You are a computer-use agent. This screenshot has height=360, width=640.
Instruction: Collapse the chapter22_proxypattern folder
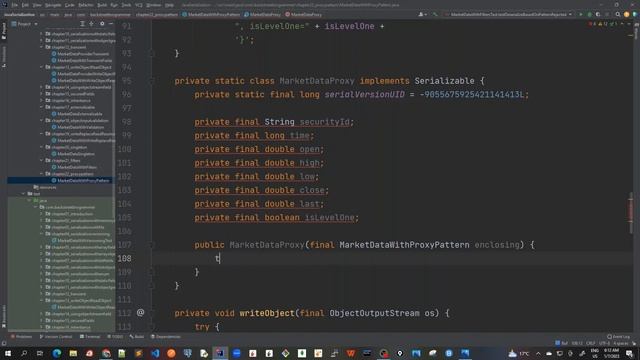tap(42, 174)
